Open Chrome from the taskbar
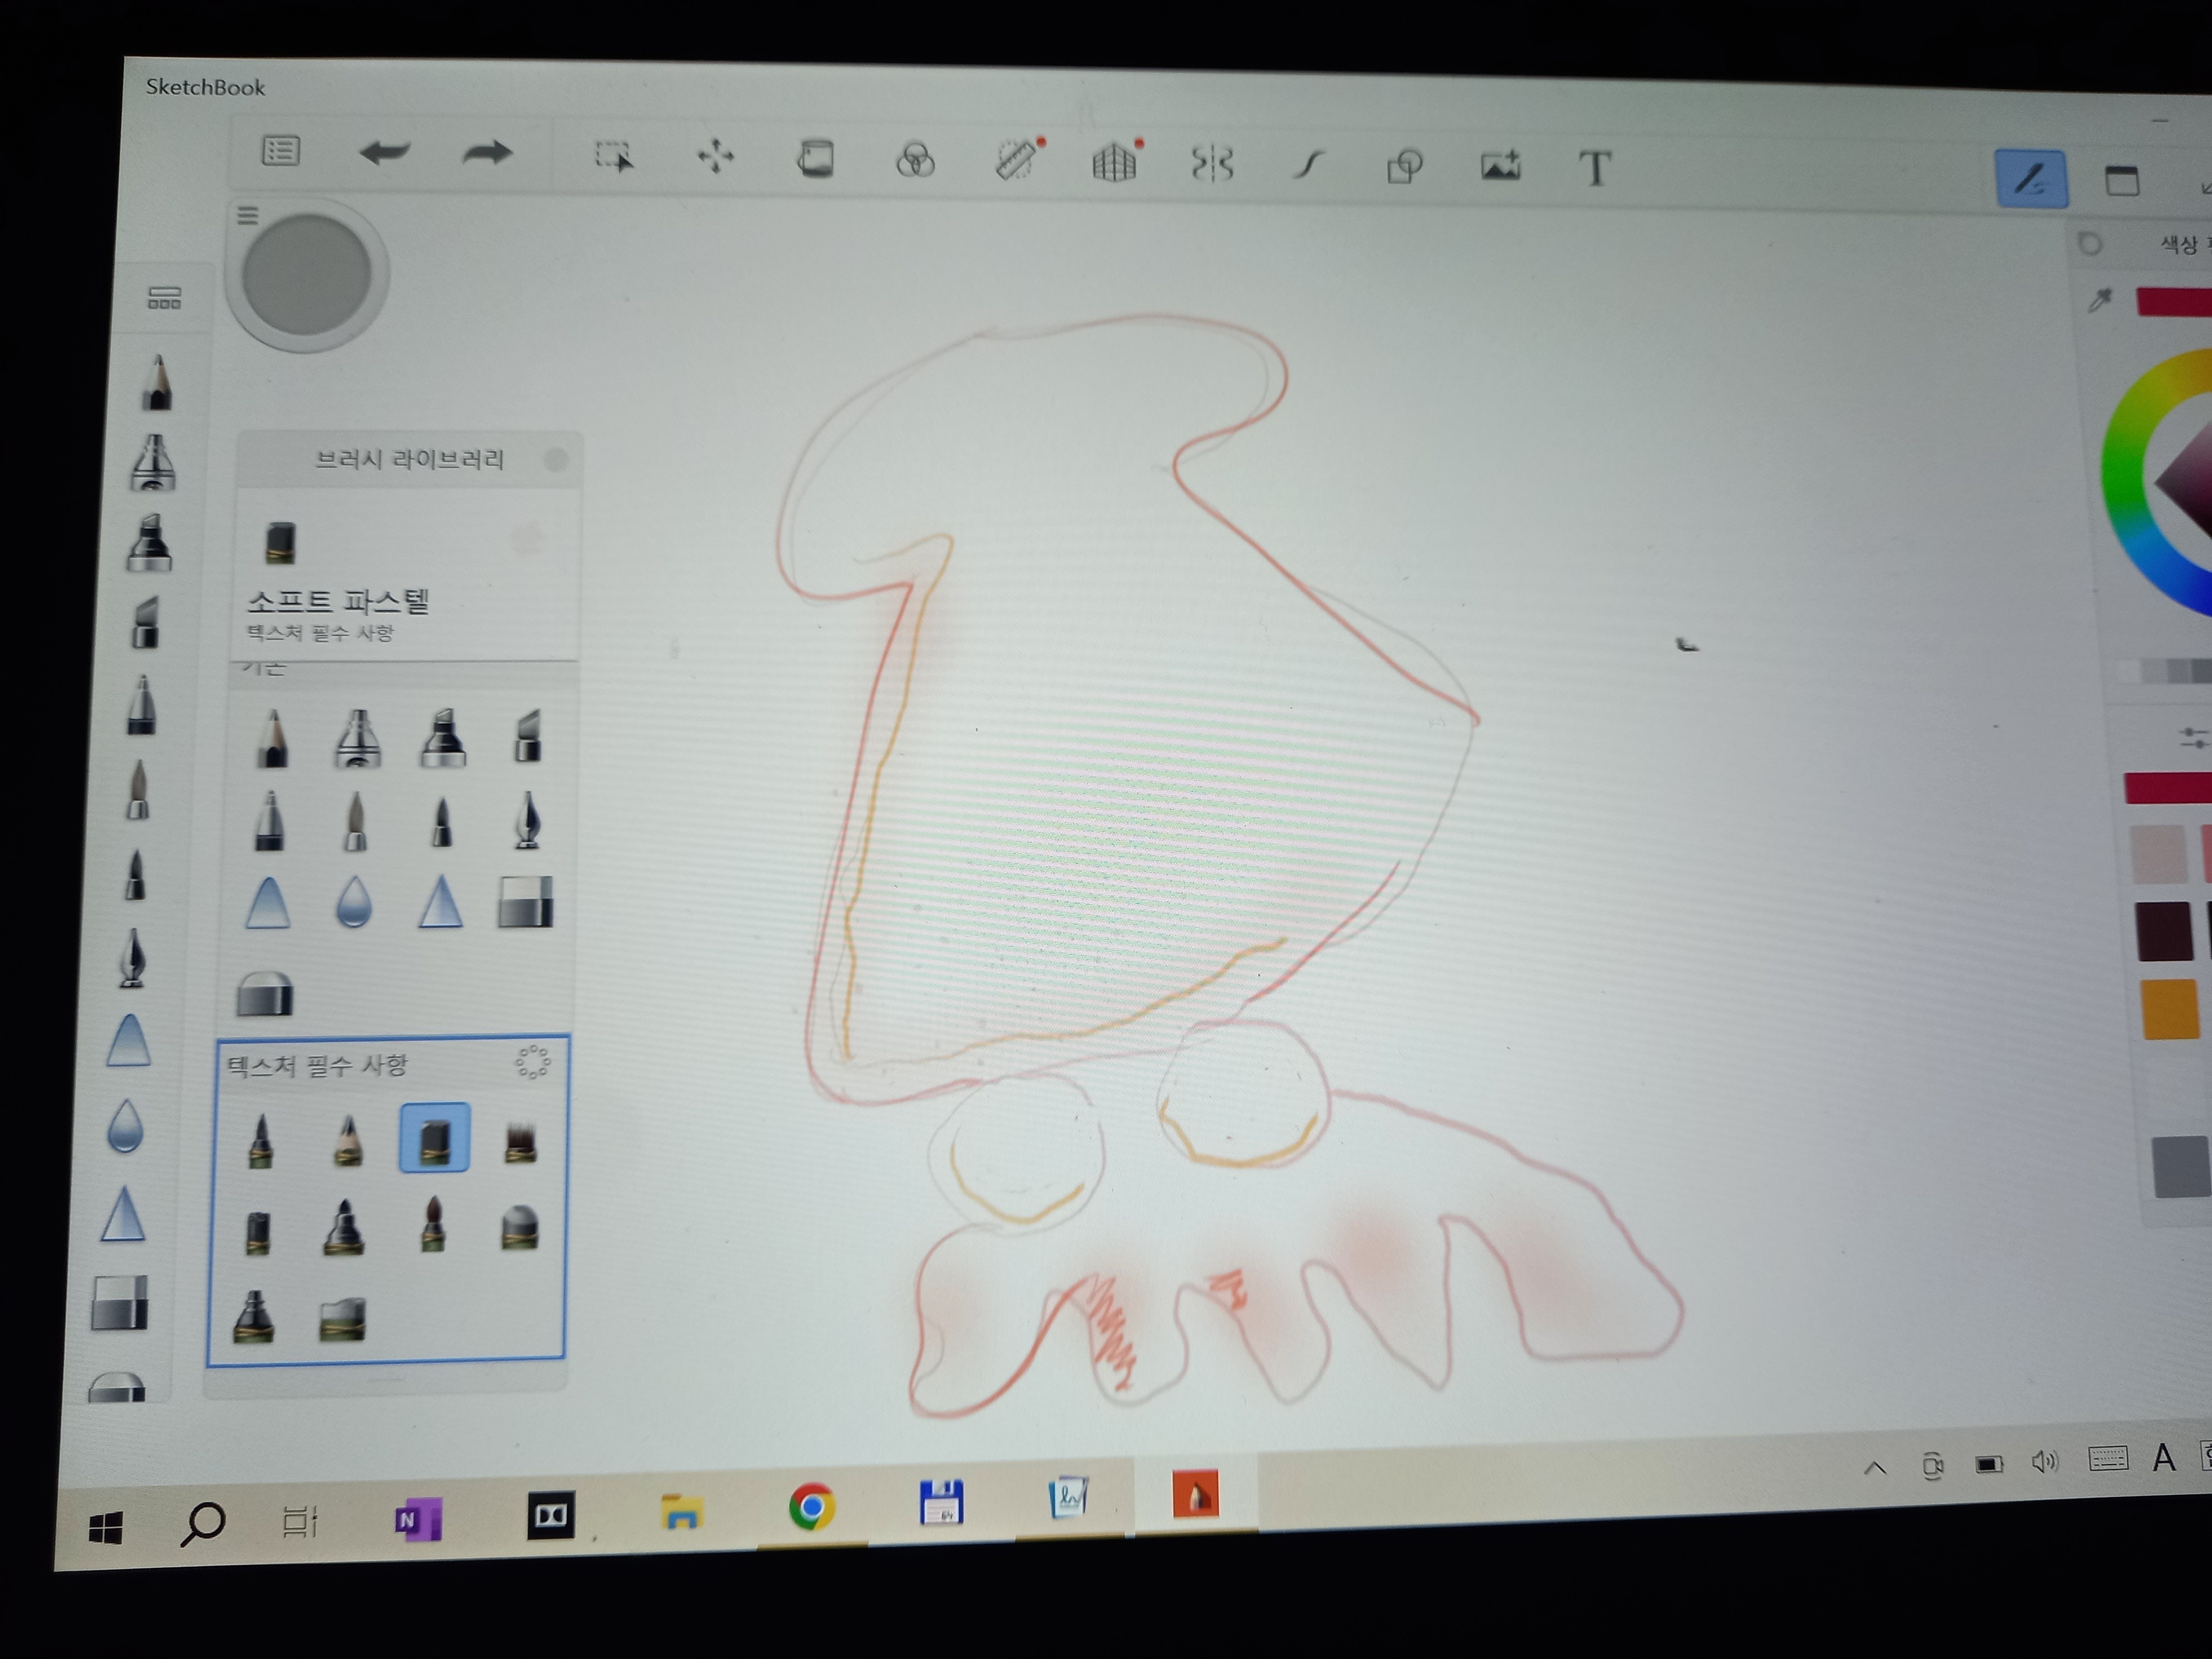The image size is (2212, 1659). pyautogui.click(x=811, y=1506)
